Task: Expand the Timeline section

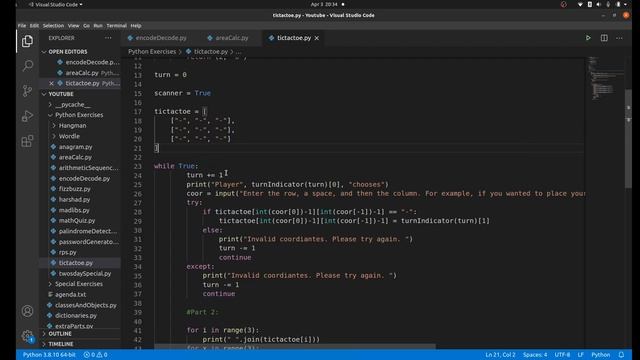Action: (61, 344)
